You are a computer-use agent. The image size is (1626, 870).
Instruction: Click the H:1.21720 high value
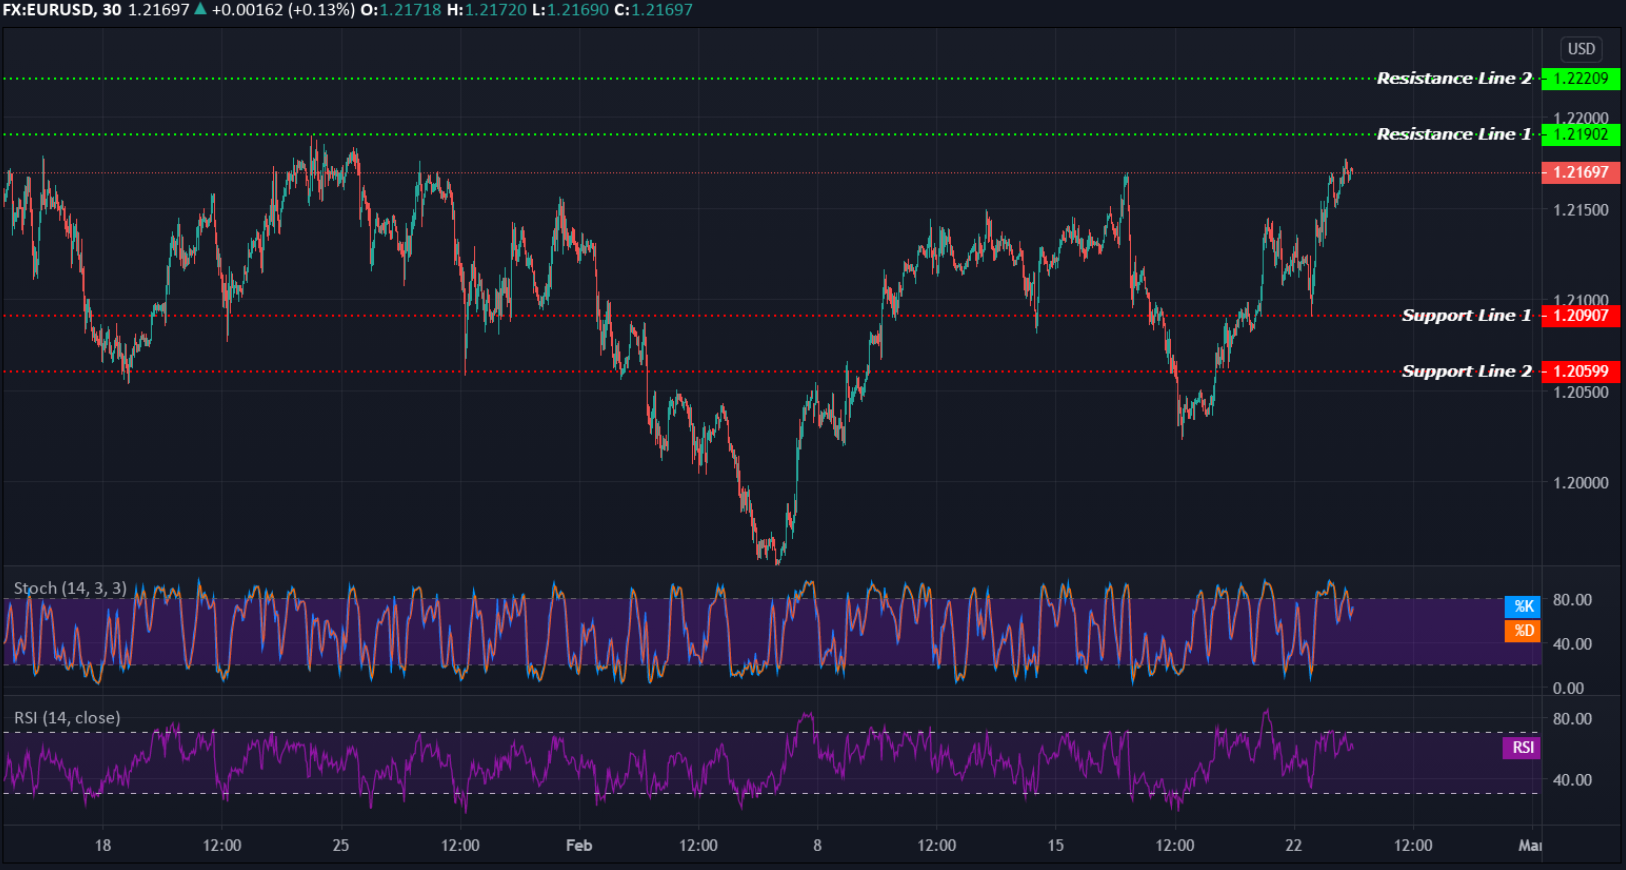click(486, 10)
